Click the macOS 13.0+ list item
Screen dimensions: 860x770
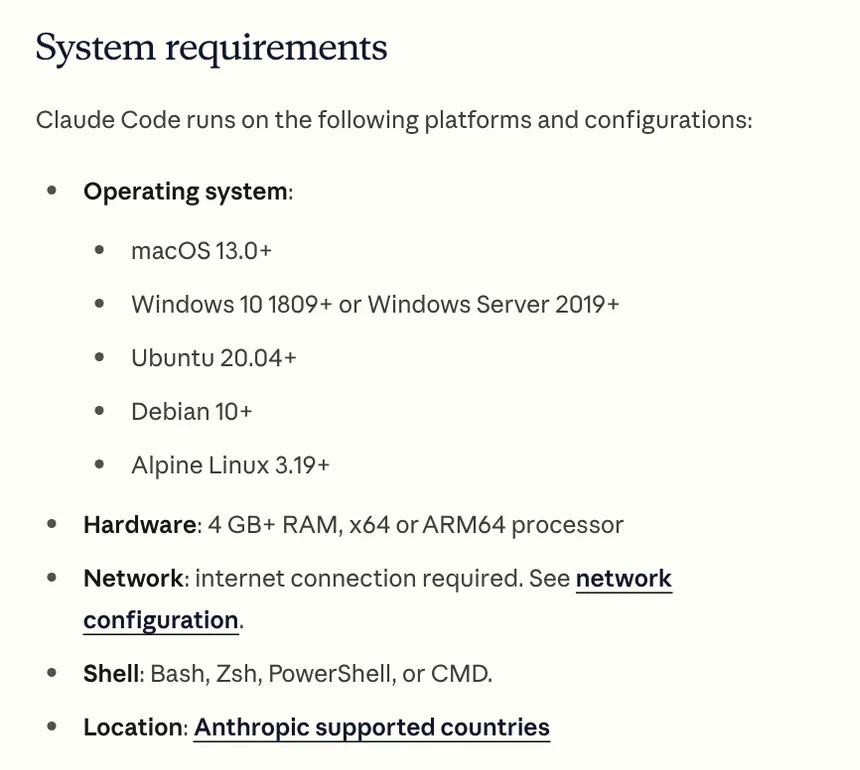201,251
